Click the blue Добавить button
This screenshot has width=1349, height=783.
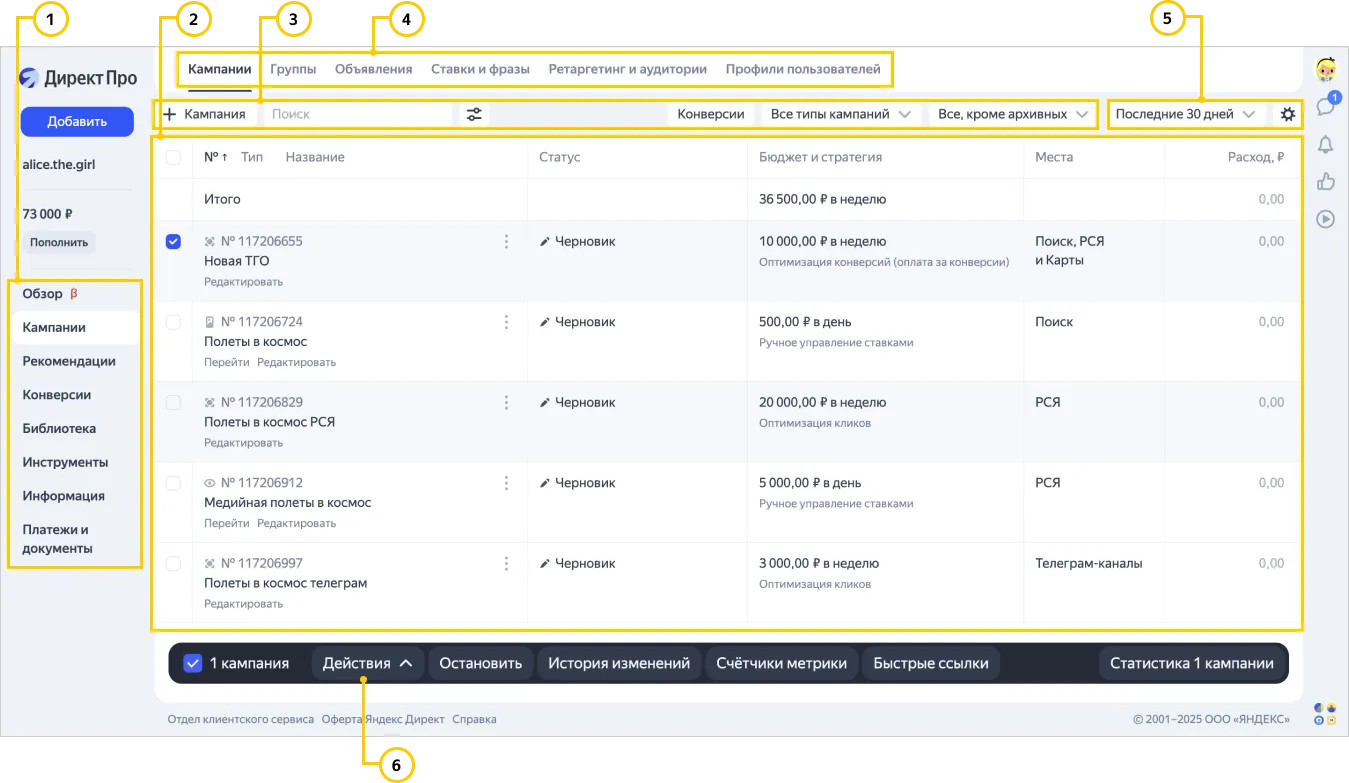77,122
